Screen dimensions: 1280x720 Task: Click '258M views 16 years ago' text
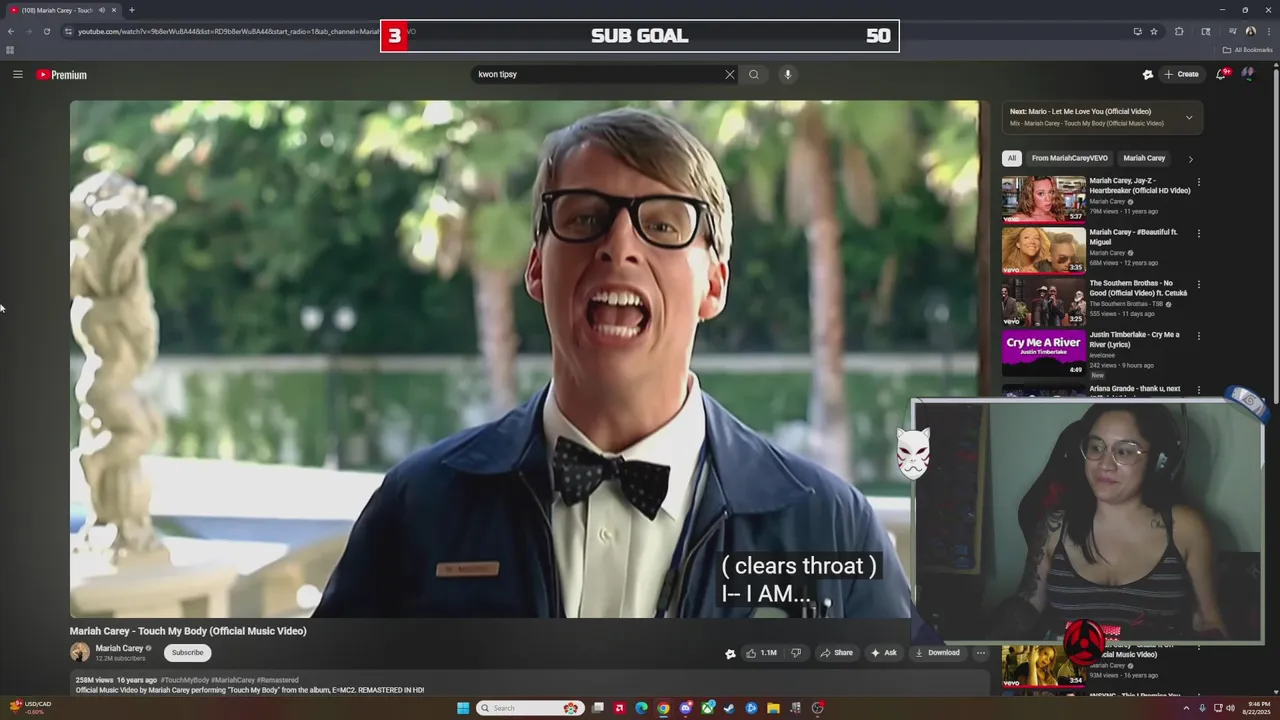click(x=115, y=680)
